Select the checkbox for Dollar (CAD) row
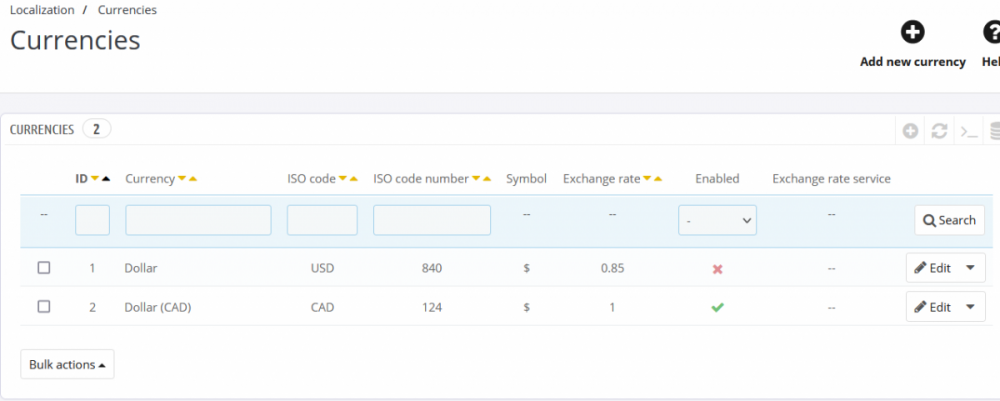Image resolution: width=1000 pixels, height=401 pixels. pyautogui.click(x=44, y=307)
